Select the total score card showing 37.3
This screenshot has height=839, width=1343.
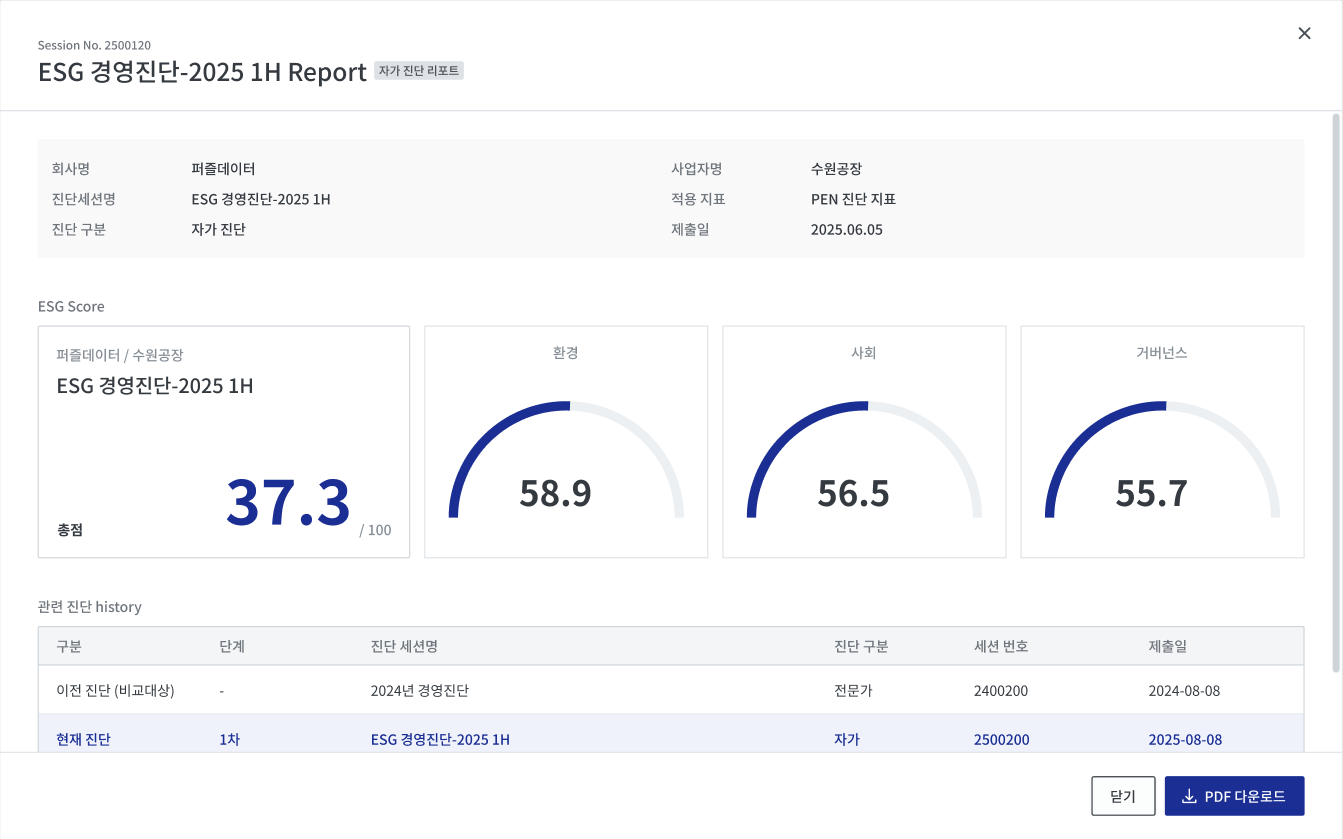tap(223, 441)
